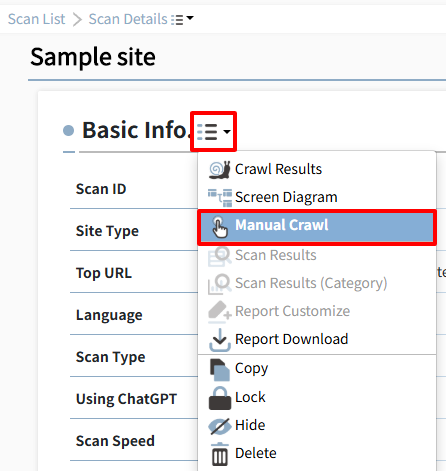Screen dimensions: 446x471
Task: Click the Report Customize eraser icon
Action: tap(220, 312)
